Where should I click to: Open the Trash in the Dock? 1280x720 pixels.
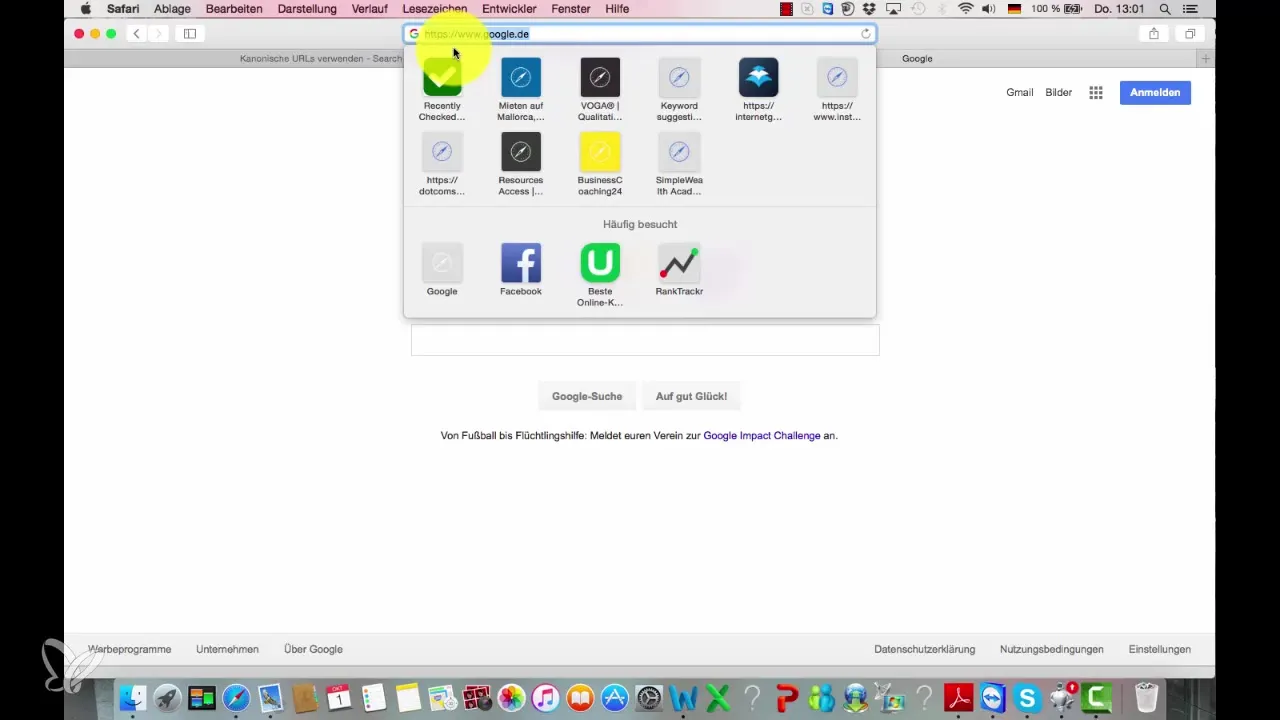click(1146, 697)
